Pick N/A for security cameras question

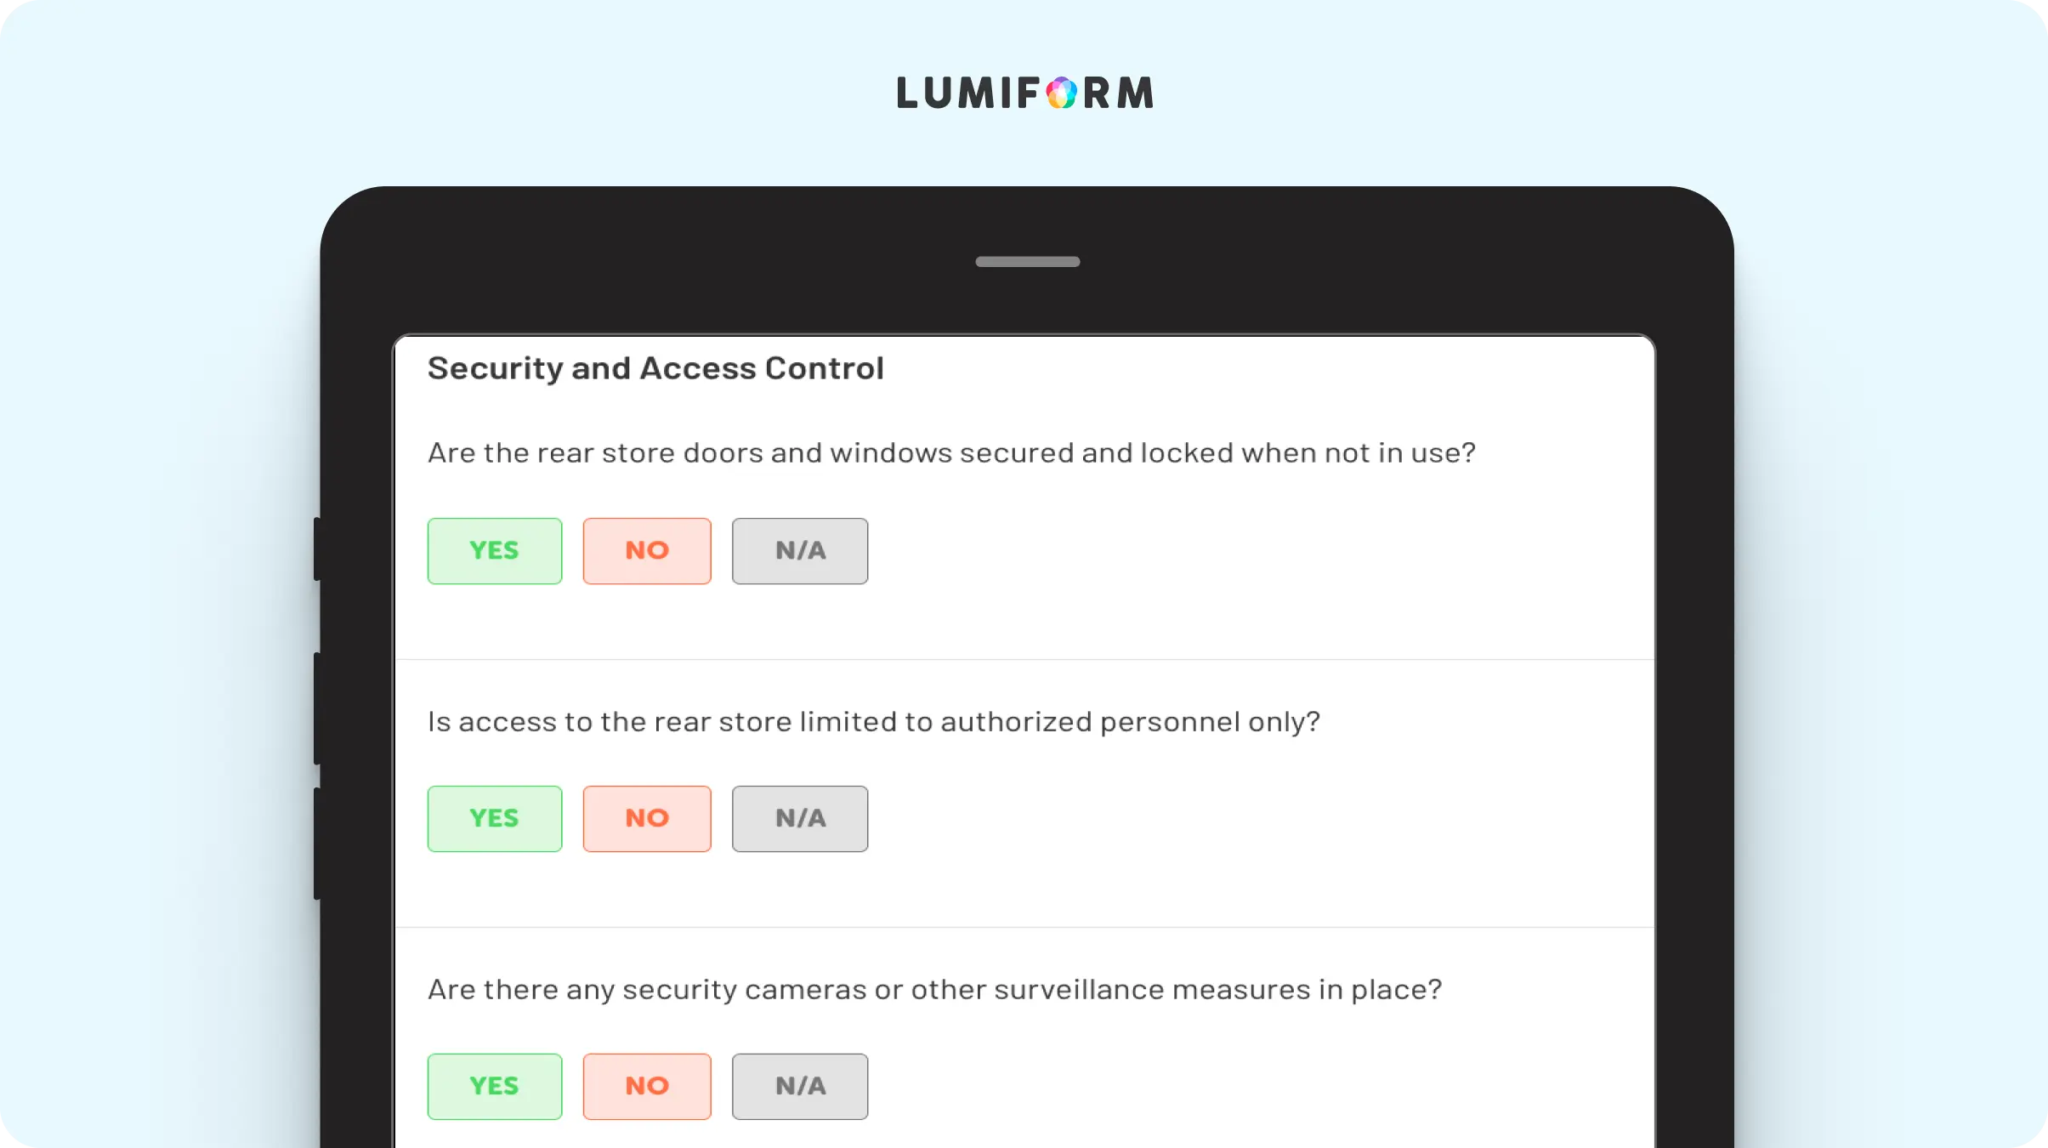point(800,1086)
